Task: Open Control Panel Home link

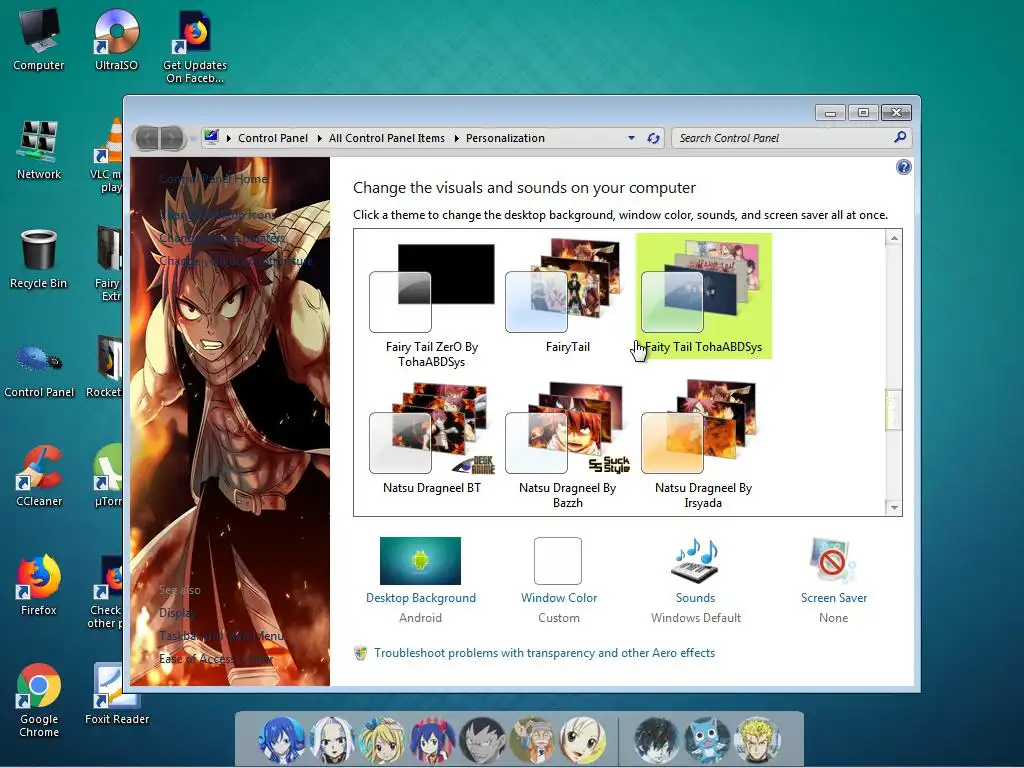Action: pos(214,178)
